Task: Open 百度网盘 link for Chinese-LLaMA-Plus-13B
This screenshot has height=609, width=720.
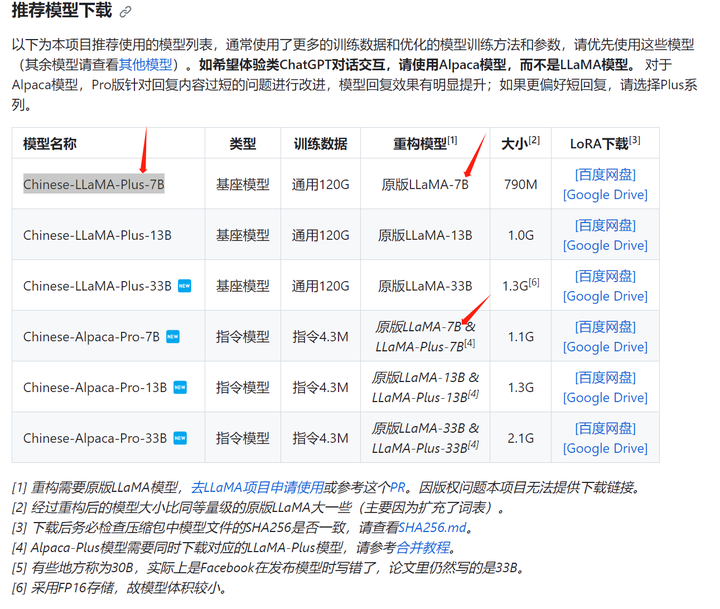Action: (605, 226)
